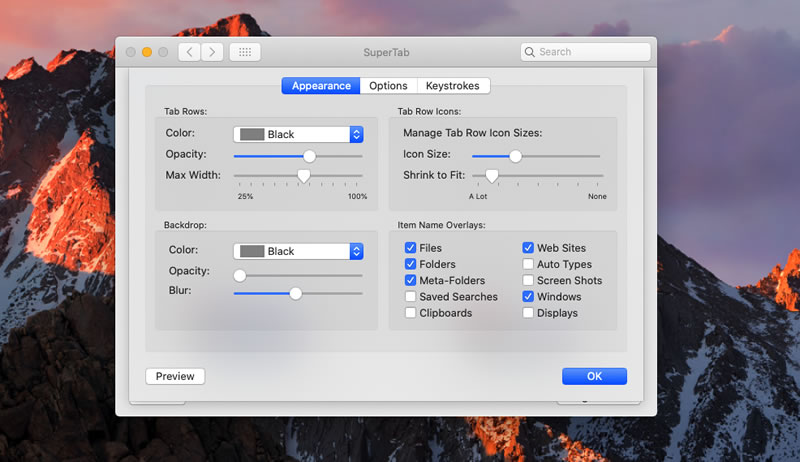Click the Backdrop Blur slider knob

point(295,293)
